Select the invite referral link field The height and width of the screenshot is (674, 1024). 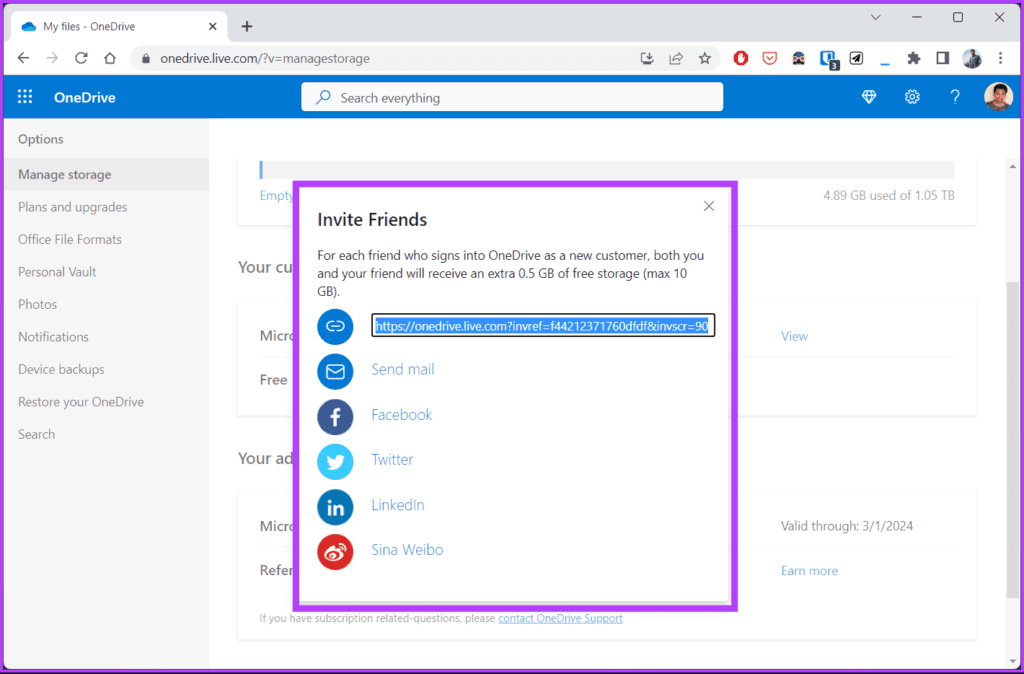(543, 325)
